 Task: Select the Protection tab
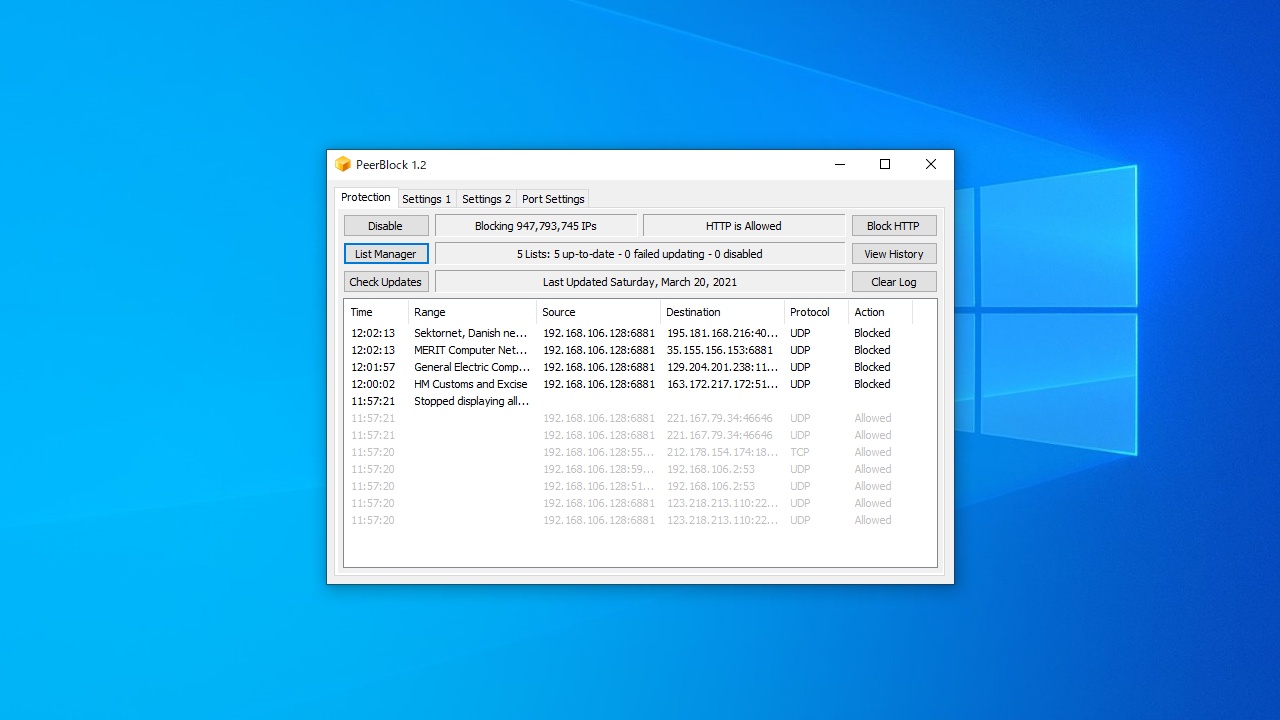366,197
